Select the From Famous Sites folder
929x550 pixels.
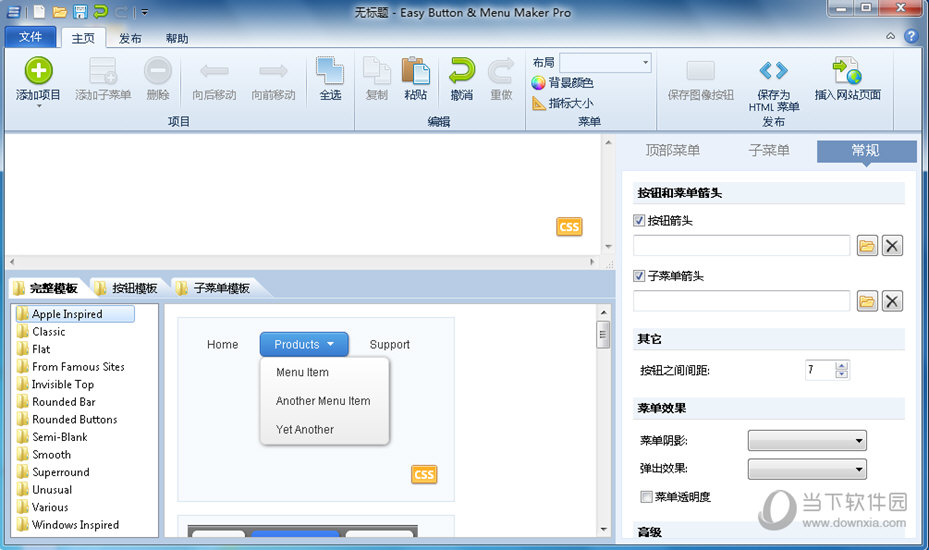click(71, 366)
